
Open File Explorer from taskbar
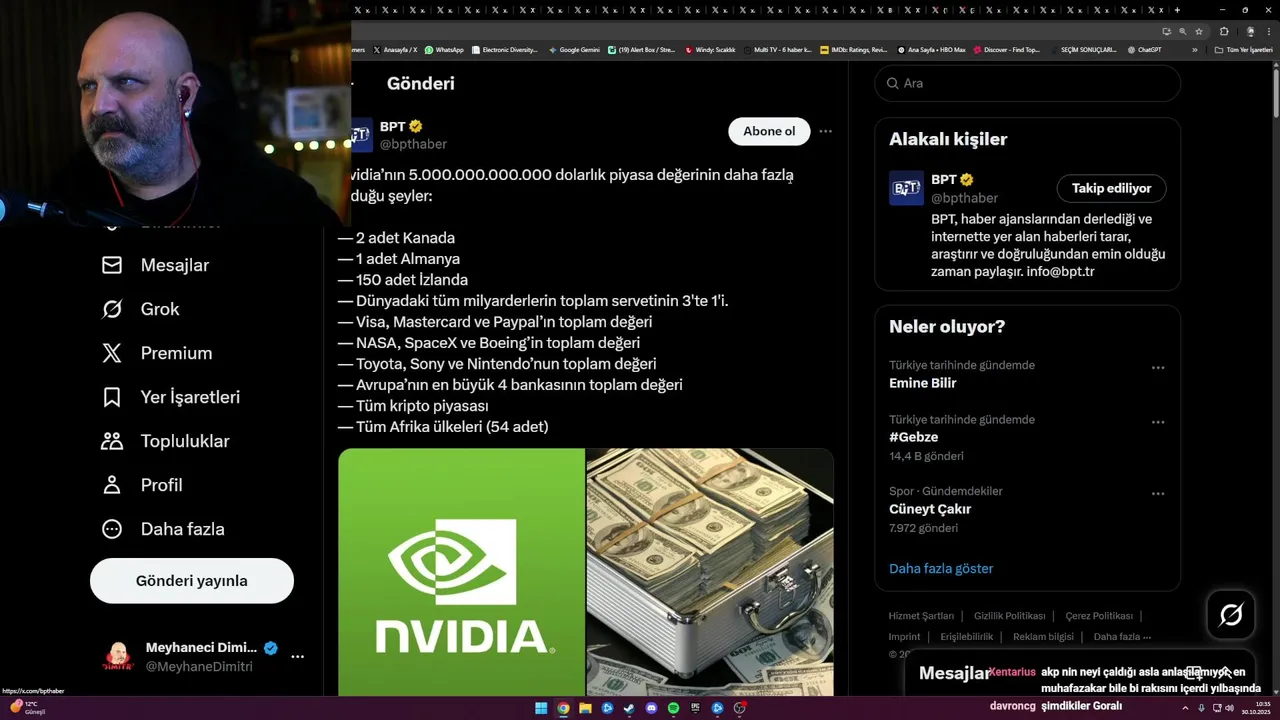coord(585,708)
